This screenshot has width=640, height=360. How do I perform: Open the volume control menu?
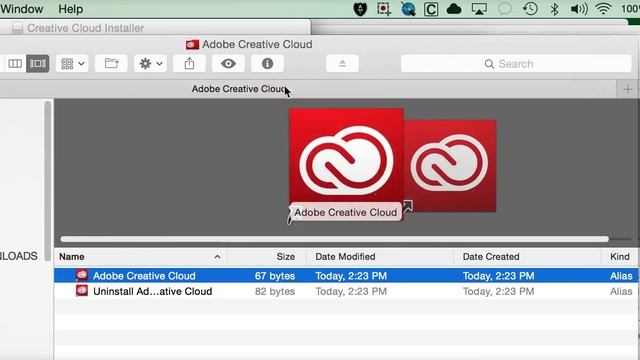(x=579, y=9)
